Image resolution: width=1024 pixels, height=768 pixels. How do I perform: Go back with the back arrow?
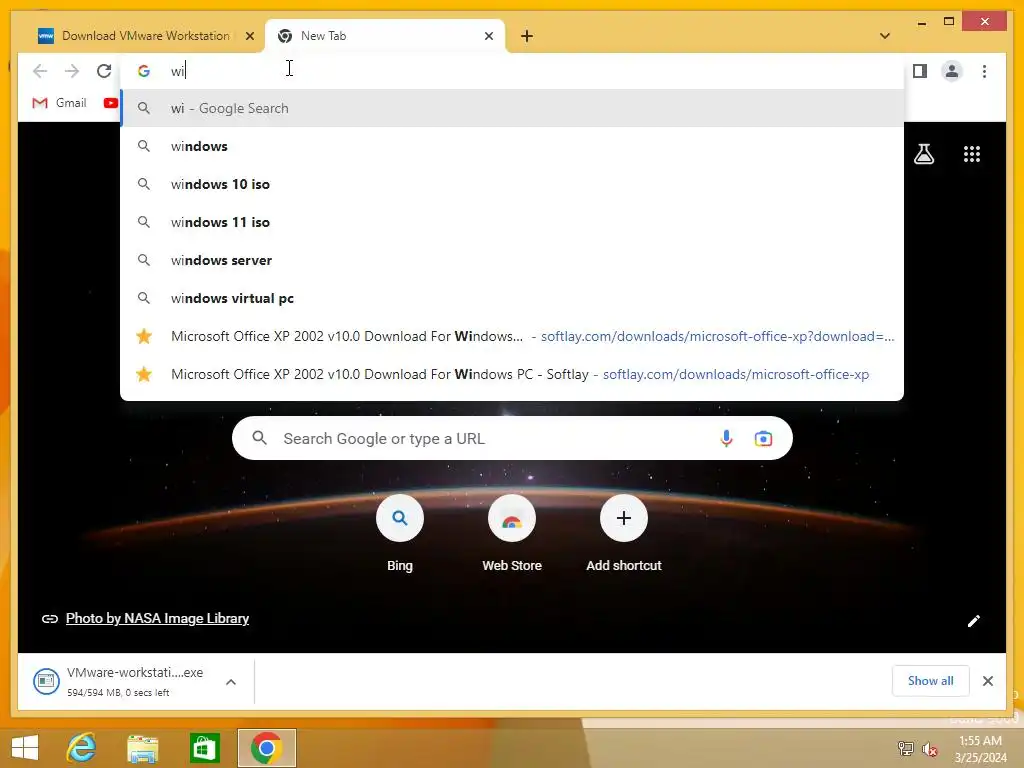[x=40, y=71]
